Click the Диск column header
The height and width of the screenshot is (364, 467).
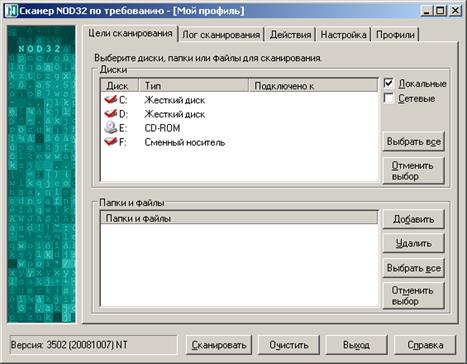tap(120, 86)
